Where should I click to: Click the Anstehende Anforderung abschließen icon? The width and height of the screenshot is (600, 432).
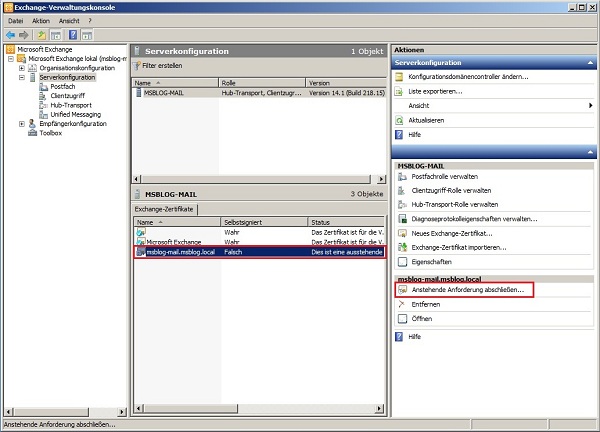tap(402, 290)
